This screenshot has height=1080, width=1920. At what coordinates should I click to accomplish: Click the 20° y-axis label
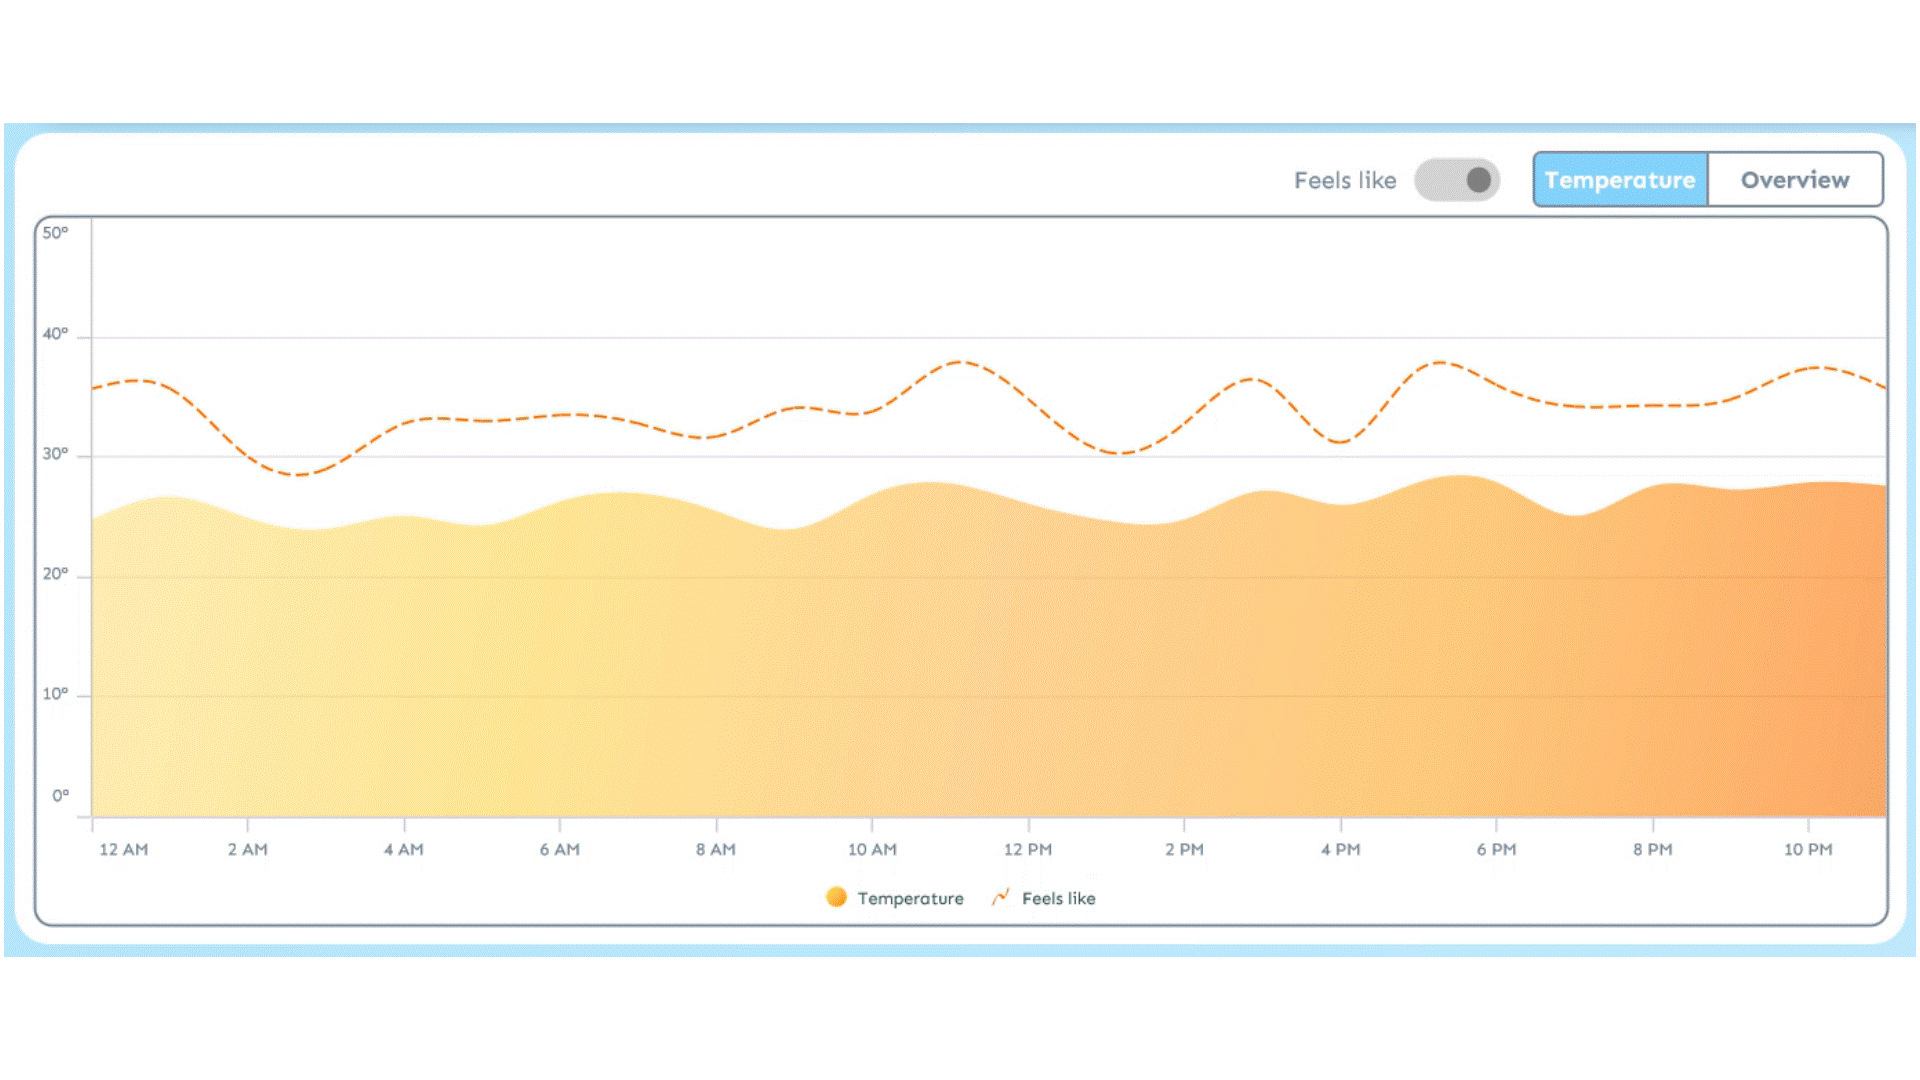coord(55,574)
